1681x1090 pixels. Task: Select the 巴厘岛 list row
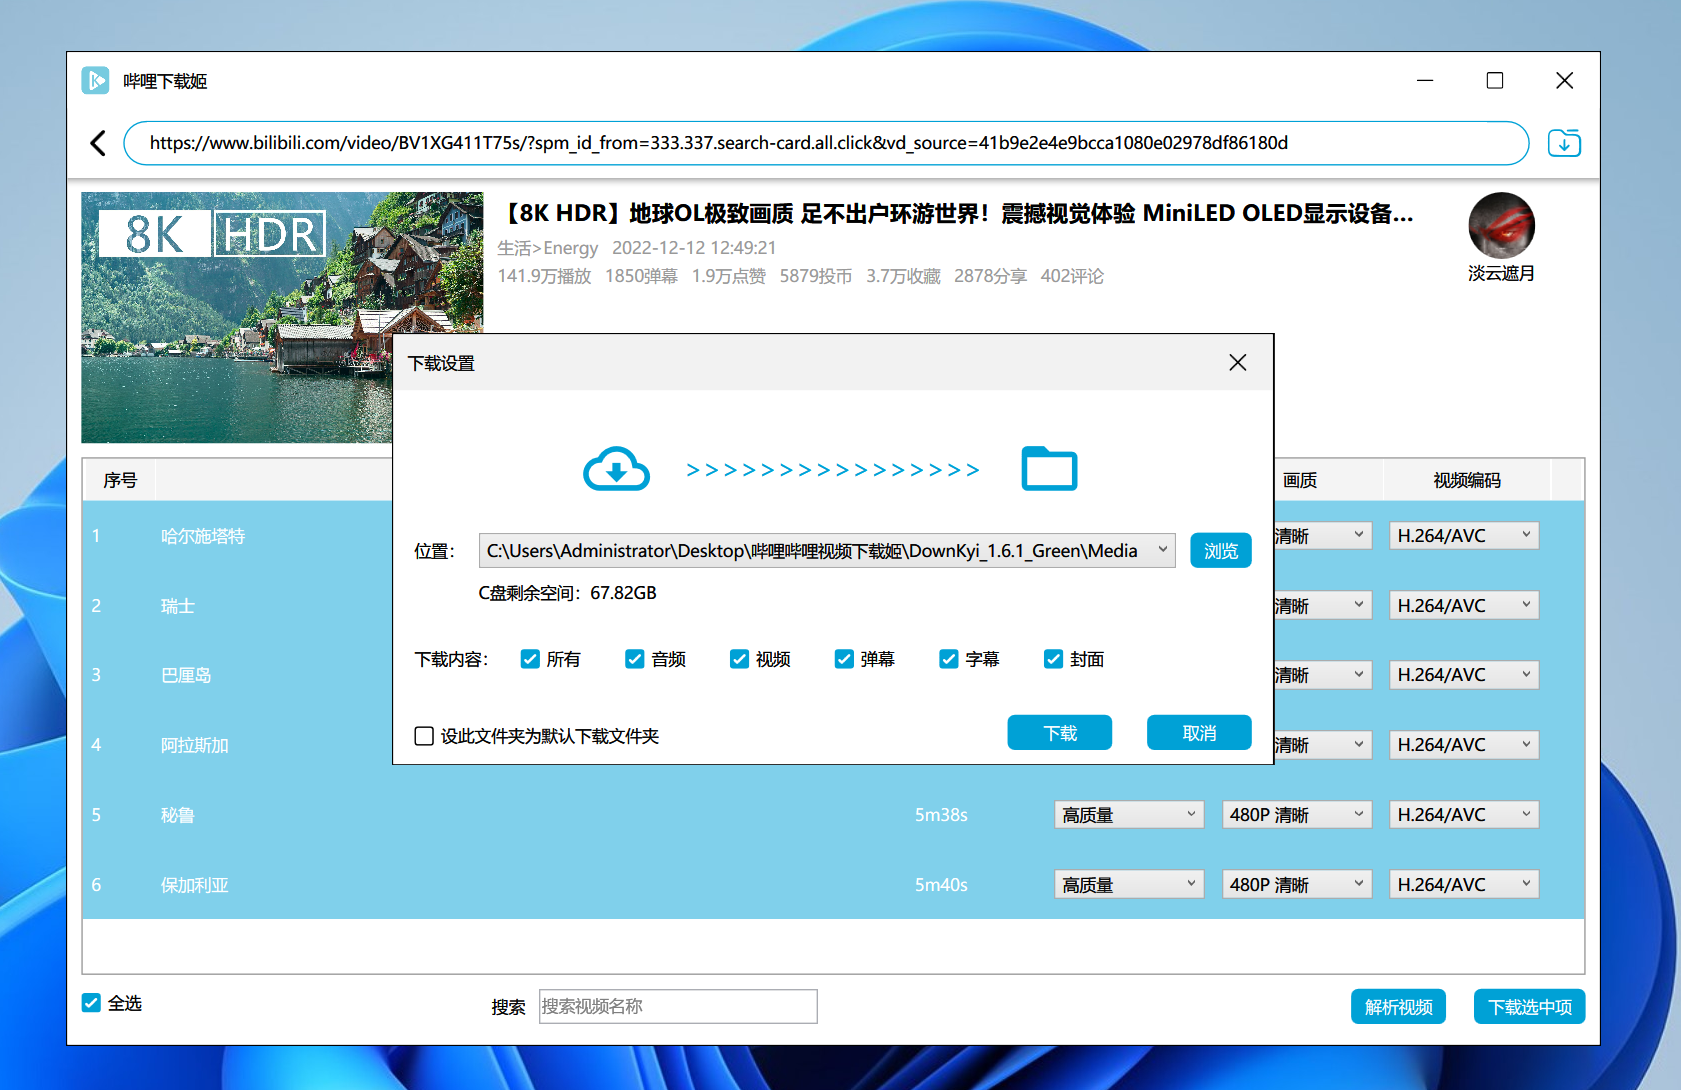click(x=238, y=675)
